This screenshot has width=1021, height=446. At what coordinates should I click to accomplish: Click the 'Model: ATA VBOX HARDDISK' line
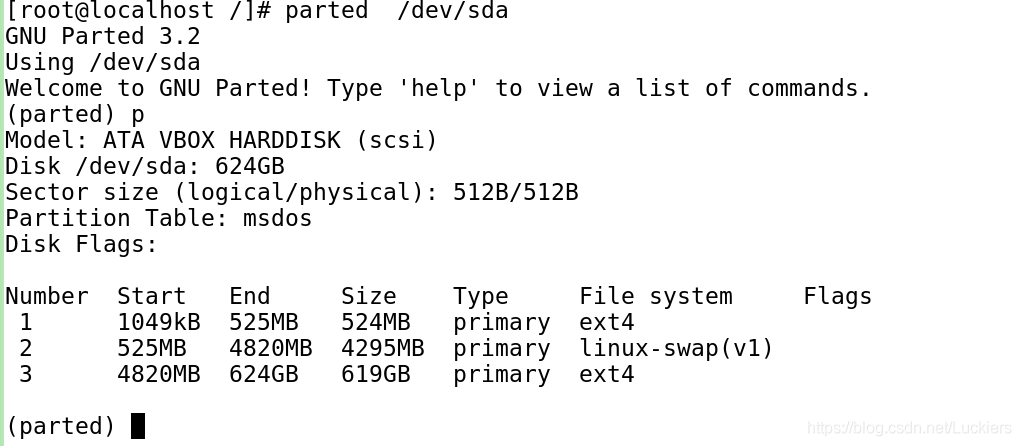tap(221, 140)
